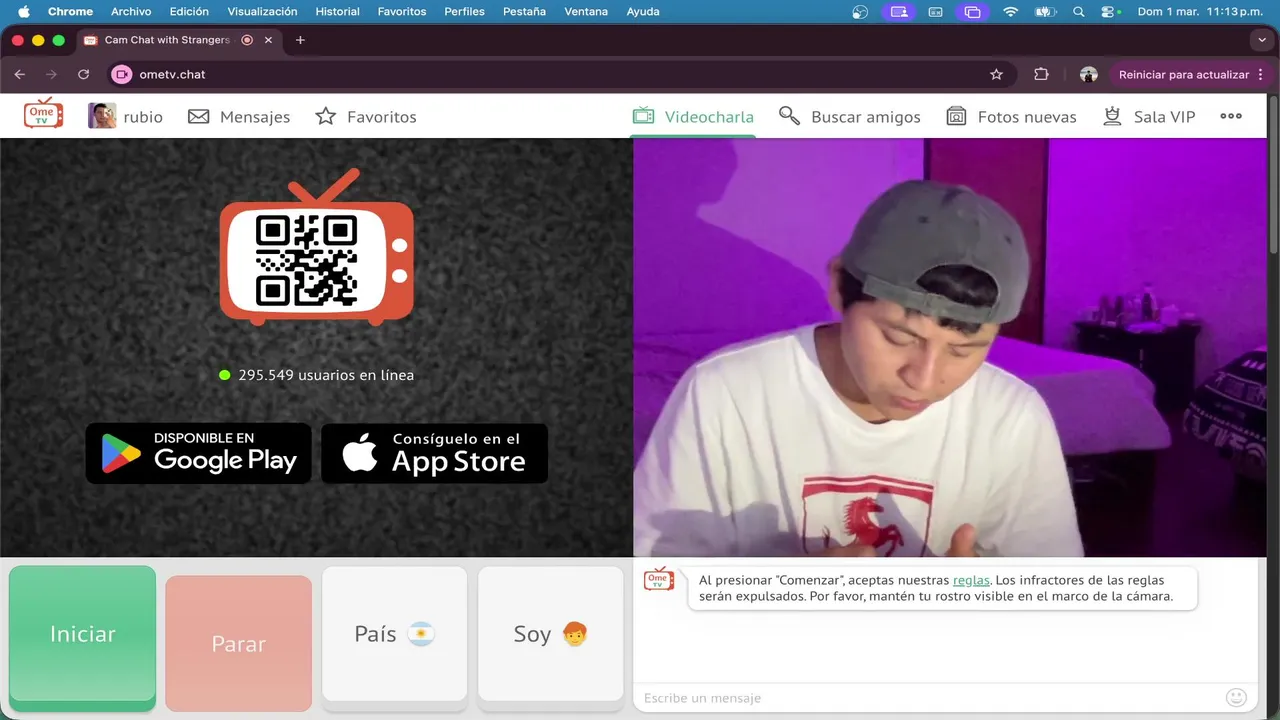Open the Visualización menu
Image resolution: width=1280 pixels, height=720 pixels.
click(x=262, y=12)
